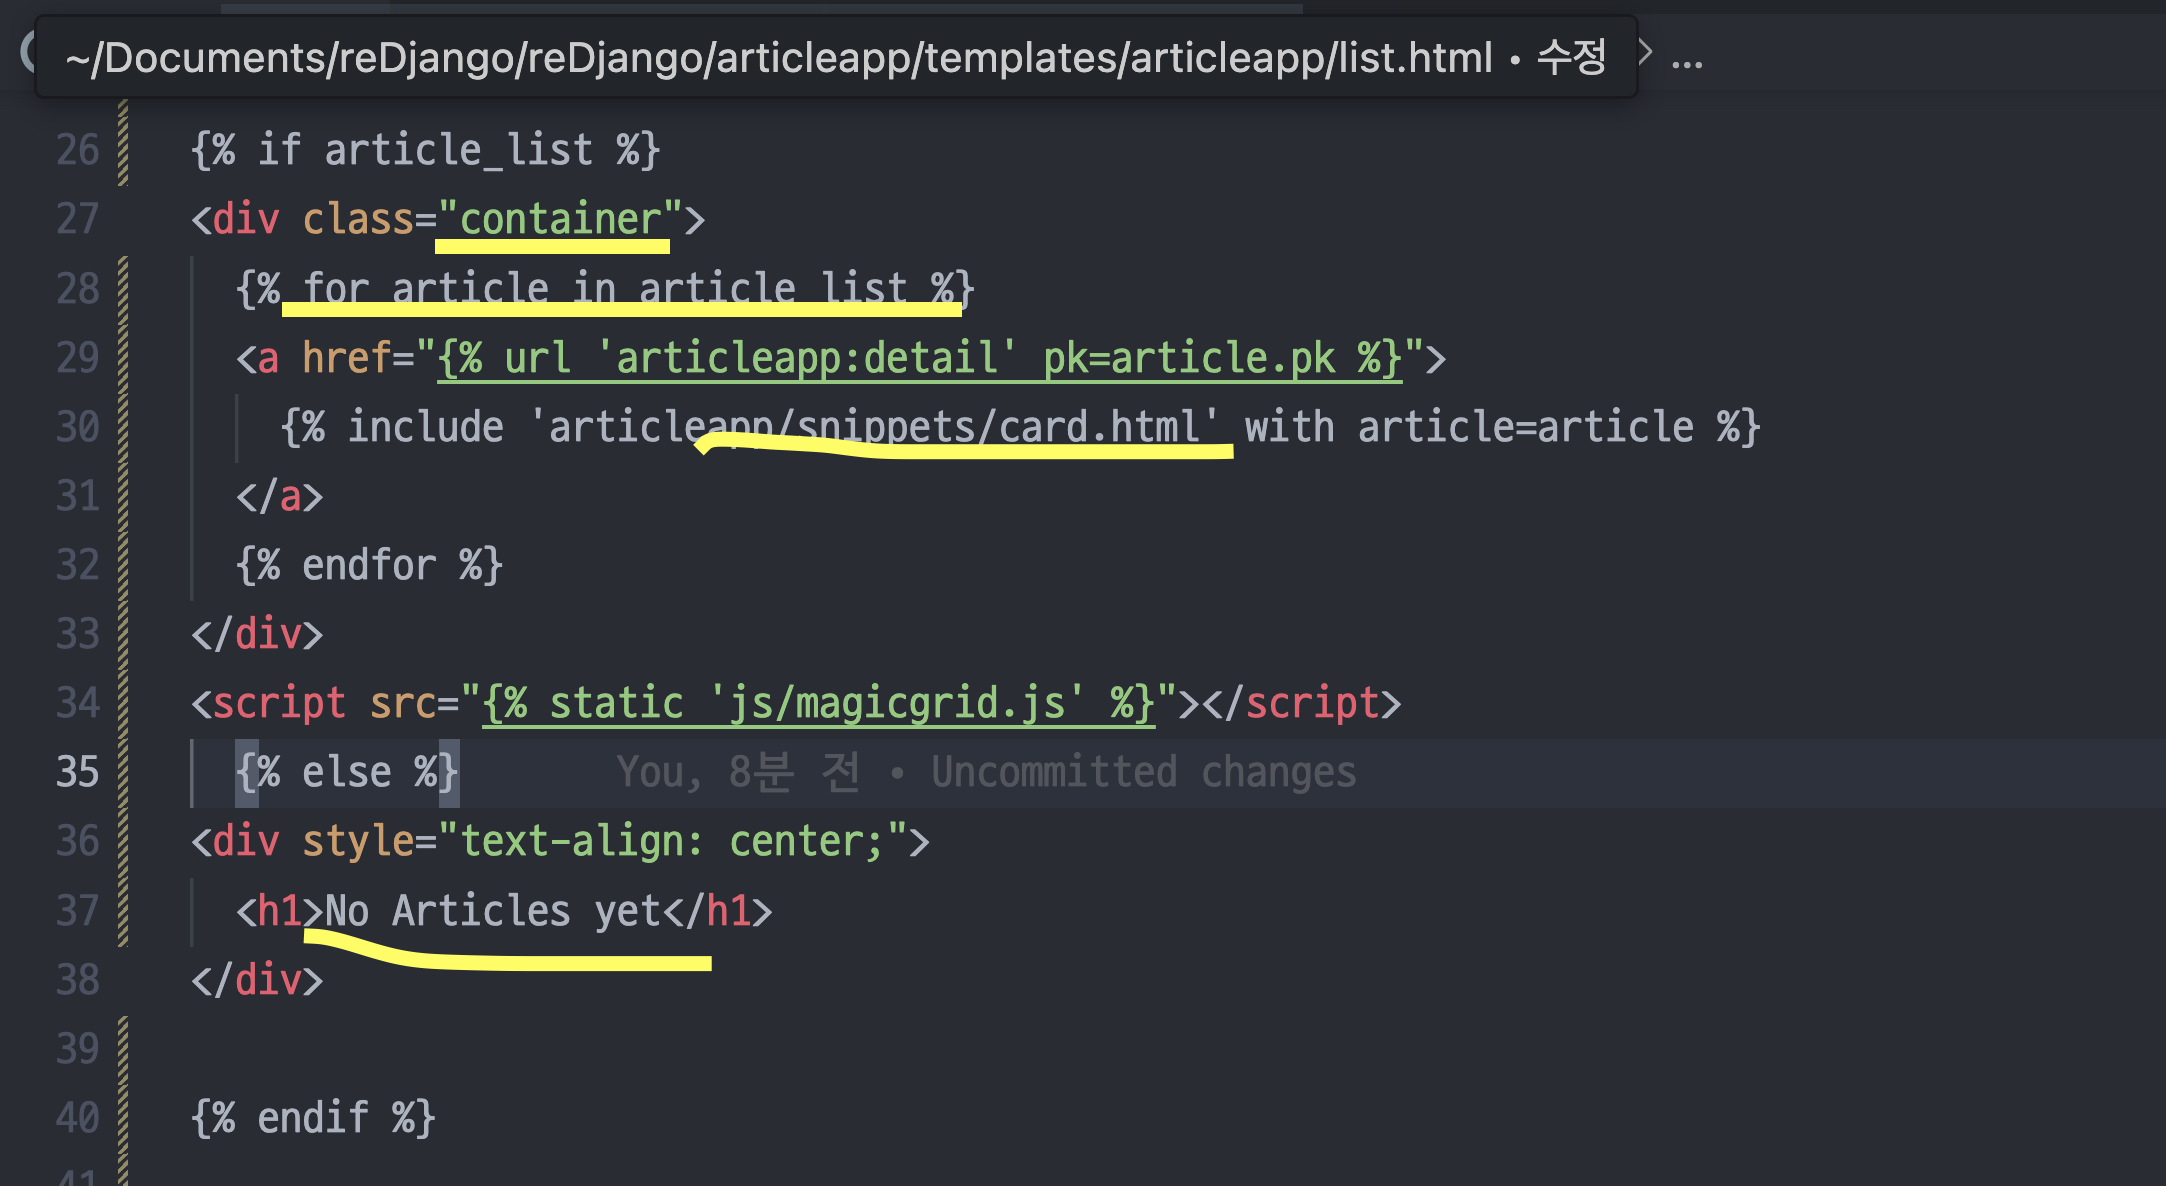
Task: Click the '{% endfor %}' tag
Action: coord(369,565)
